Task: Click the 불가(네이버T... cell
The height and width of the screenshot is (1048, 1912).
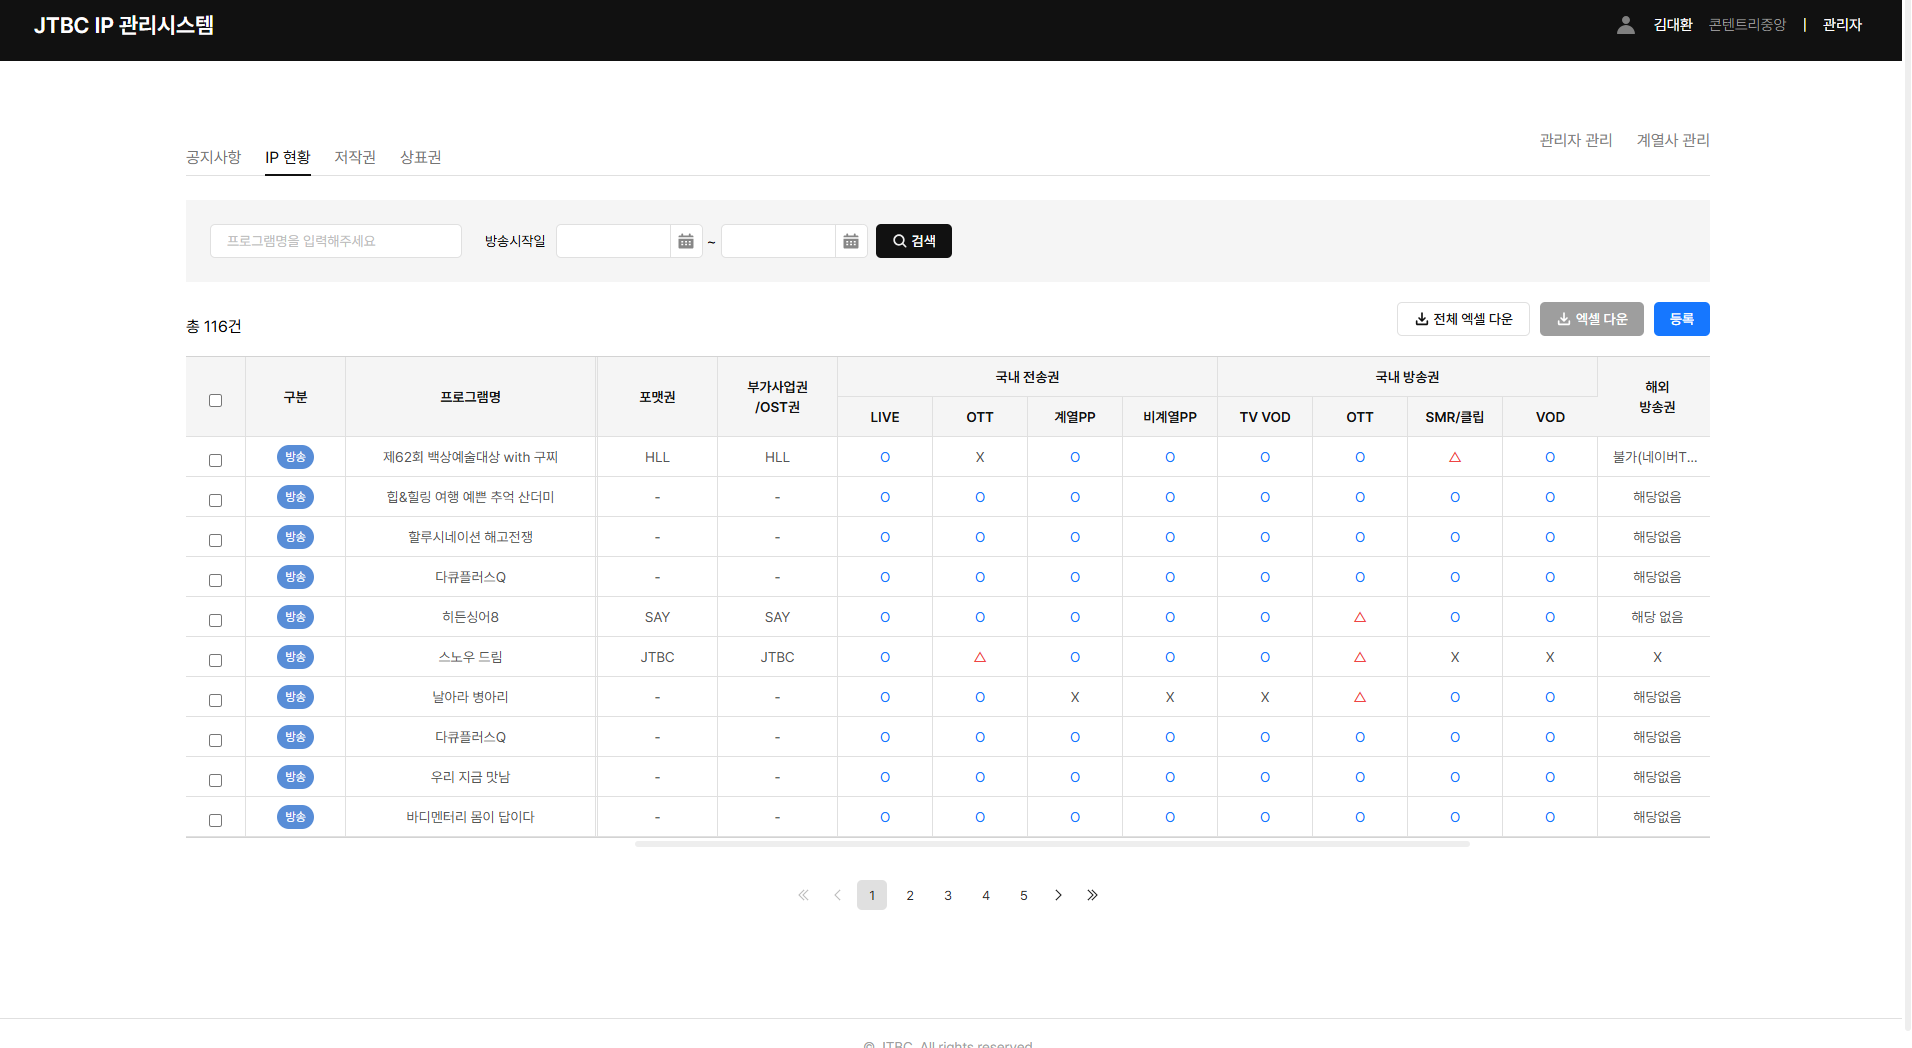Action: (1655, 457)
